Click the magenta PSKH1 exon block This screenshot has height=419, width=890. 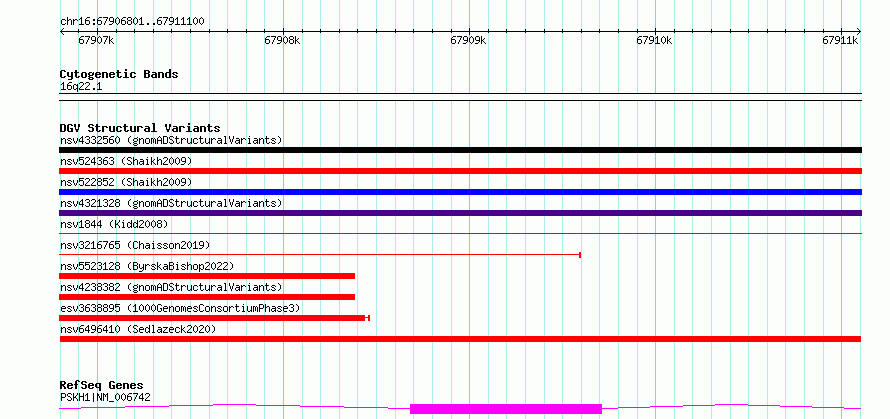[x=506, y=409]
